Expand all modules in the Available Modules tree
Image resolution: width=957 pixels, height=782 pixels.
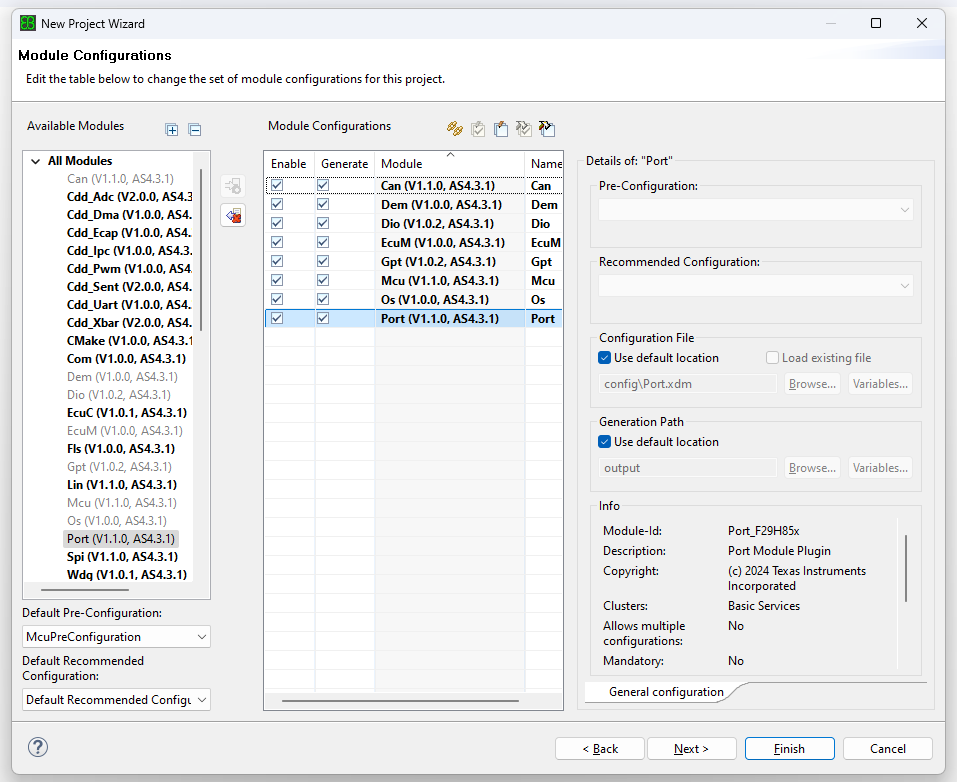tap(172, 129)
